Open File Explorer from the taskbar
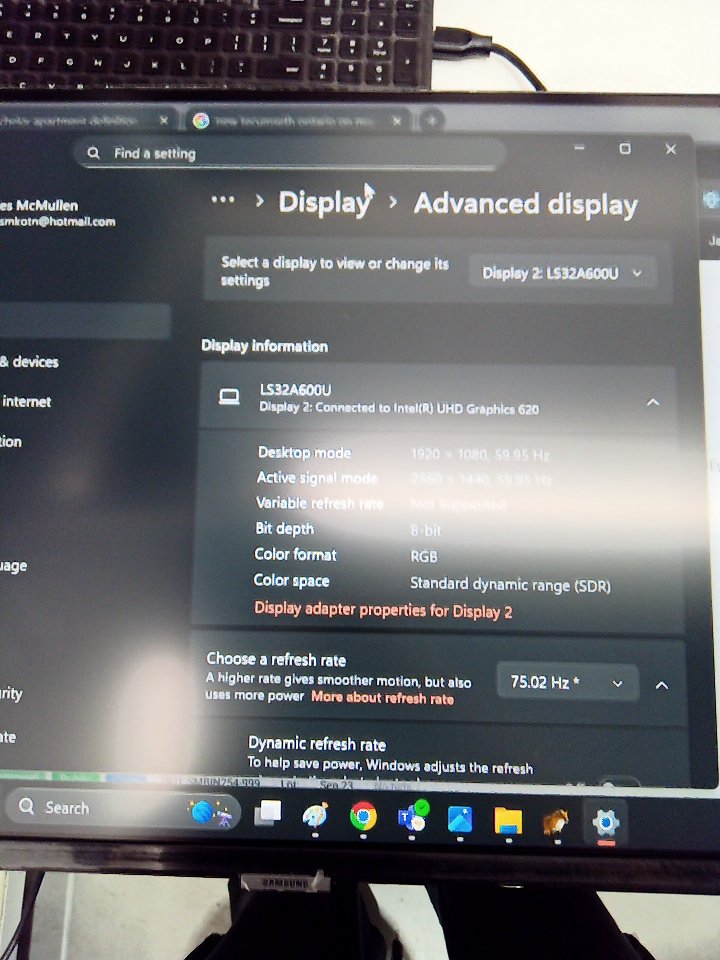 (508, 820)
